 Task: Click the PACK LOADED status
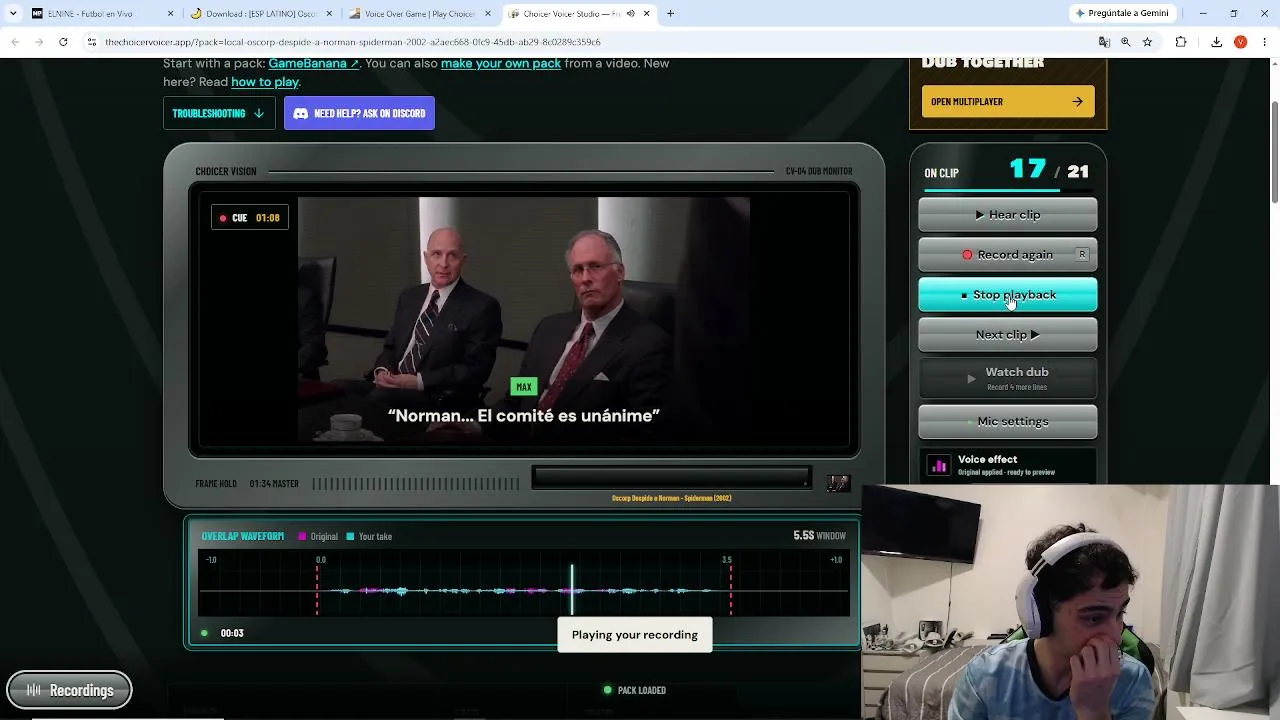(634, 690)
